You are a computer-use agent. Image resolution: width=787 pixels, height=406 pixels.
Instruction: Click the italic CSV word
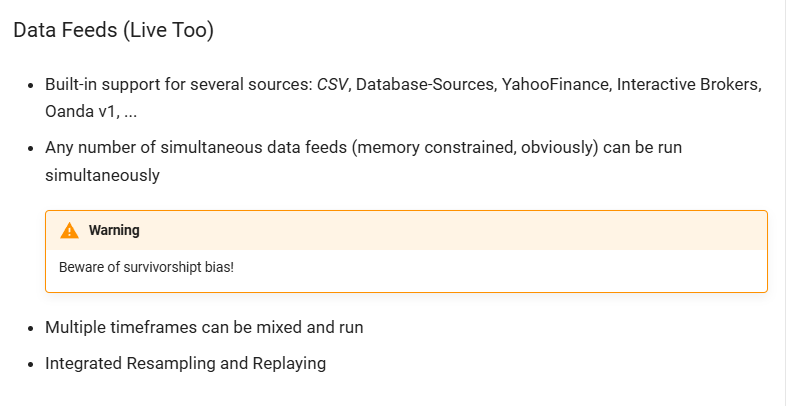pos(331,84)
